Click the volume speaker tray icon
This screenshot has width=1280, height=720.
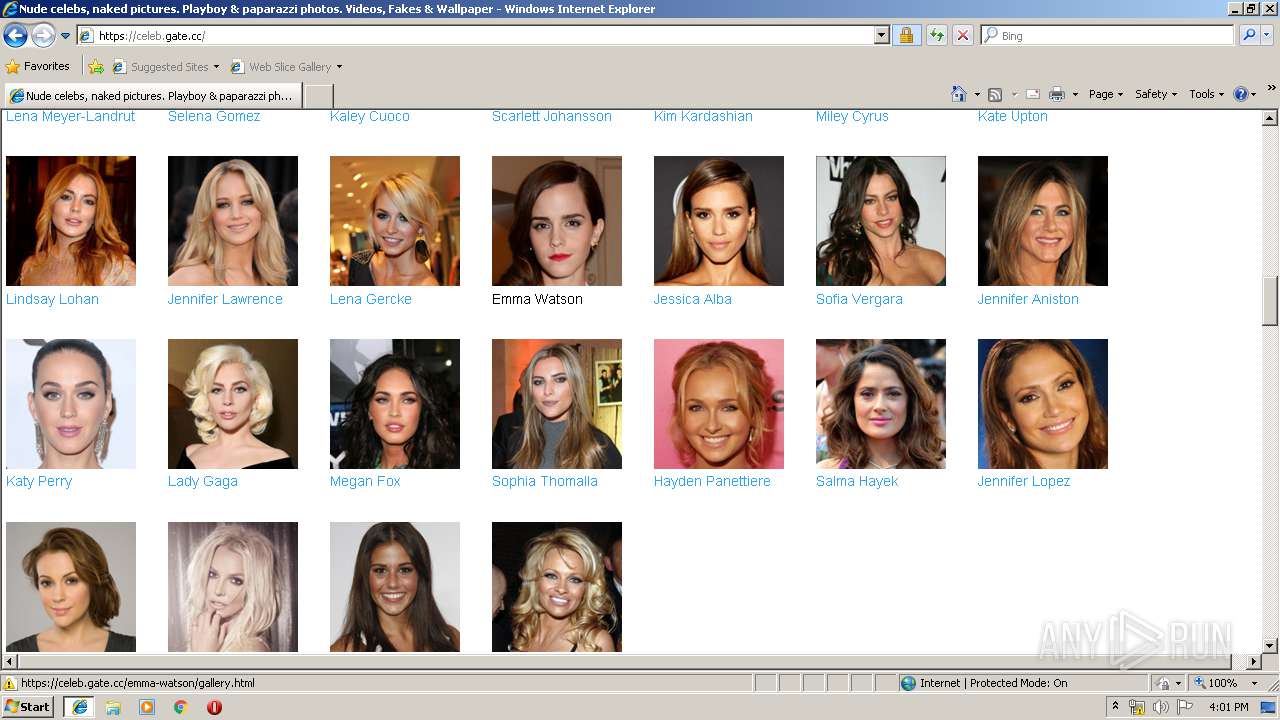point(1160,707)
